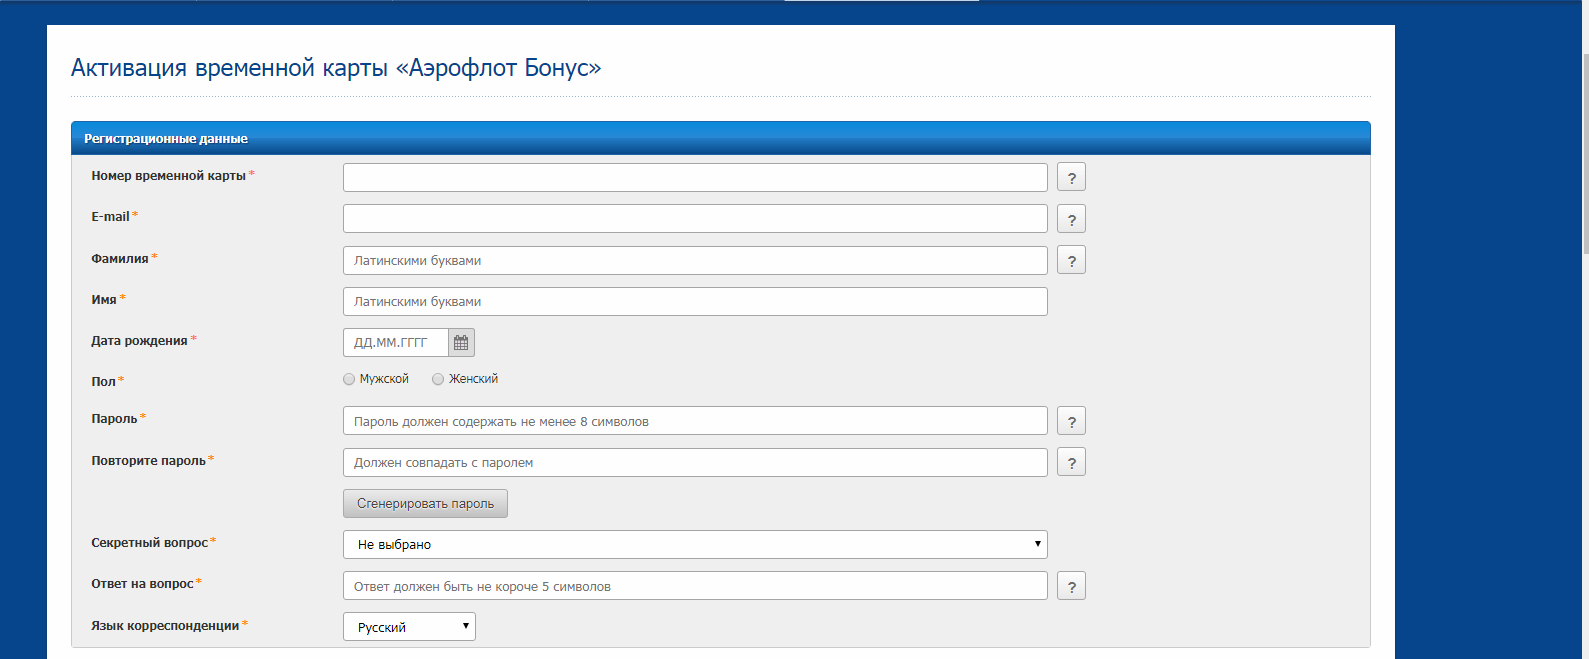Viewport: 1589px width, 659px height.
Task: Select Мужской gender radio button
Action: (x=349, y=379)
